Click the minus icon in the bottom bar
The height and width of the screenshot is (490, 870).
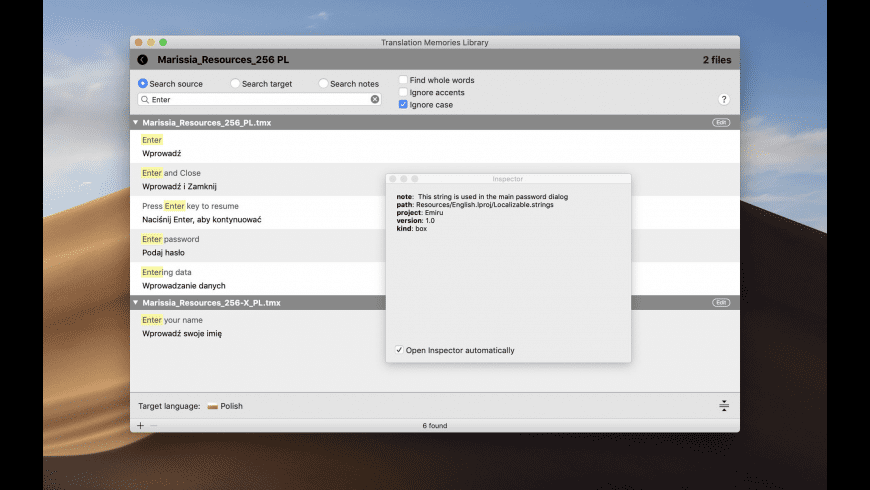pos(154,425)
